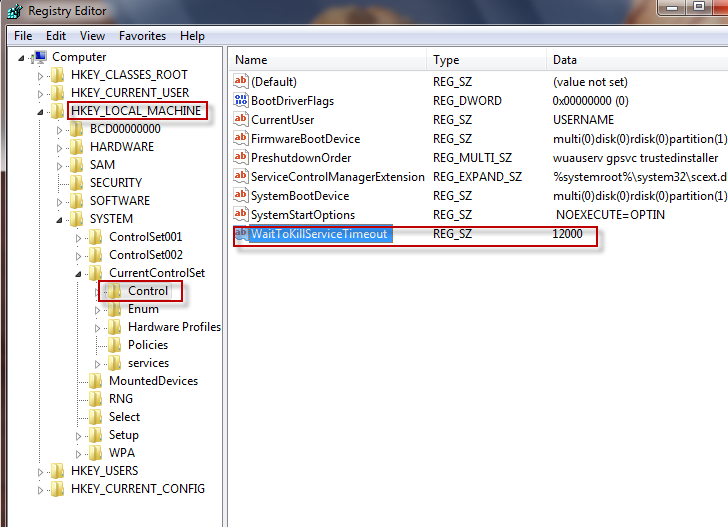Open the View menu
This screenshot has width=728, height=527.
92,36
